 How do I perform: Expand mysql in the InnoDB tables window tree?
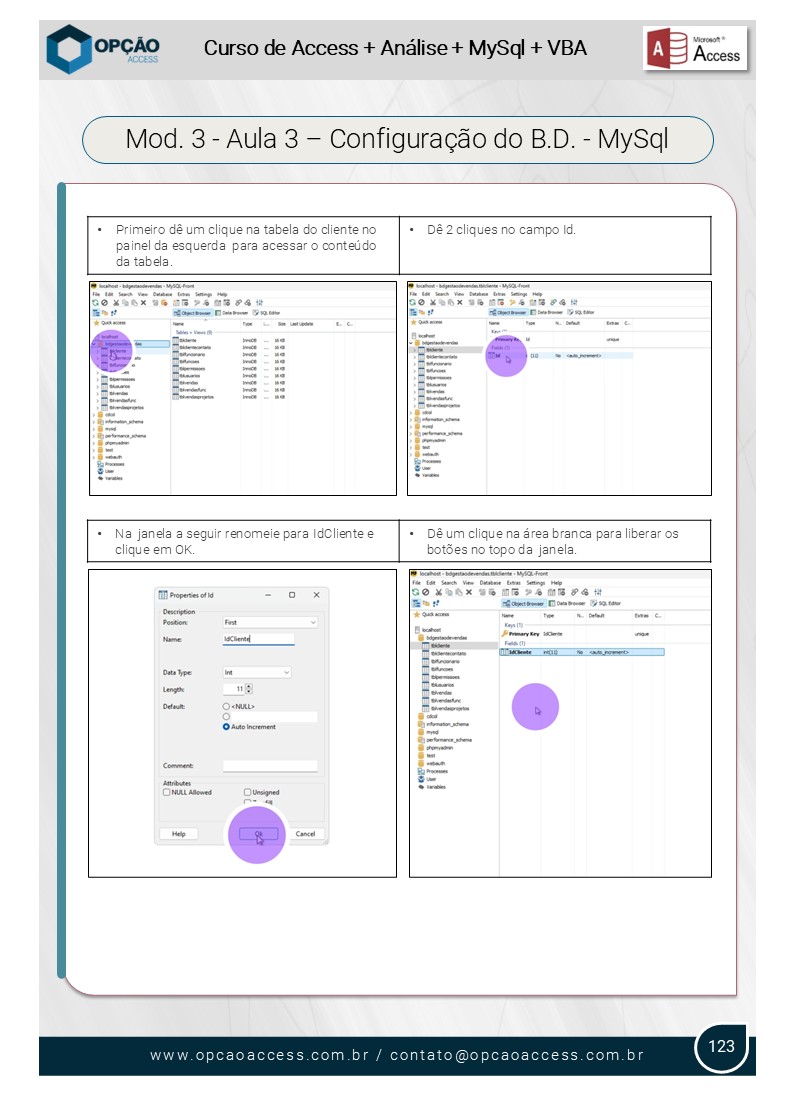tap(94, 429)
